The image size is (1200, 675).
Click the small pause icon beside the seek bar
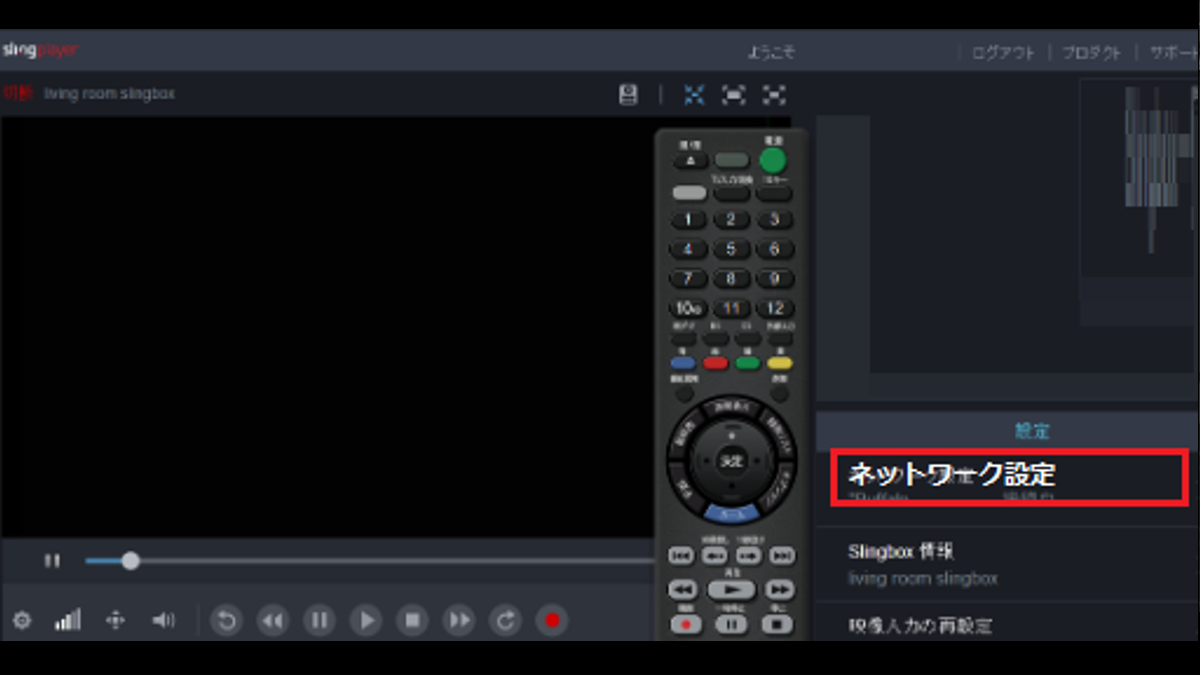point(52,561)
